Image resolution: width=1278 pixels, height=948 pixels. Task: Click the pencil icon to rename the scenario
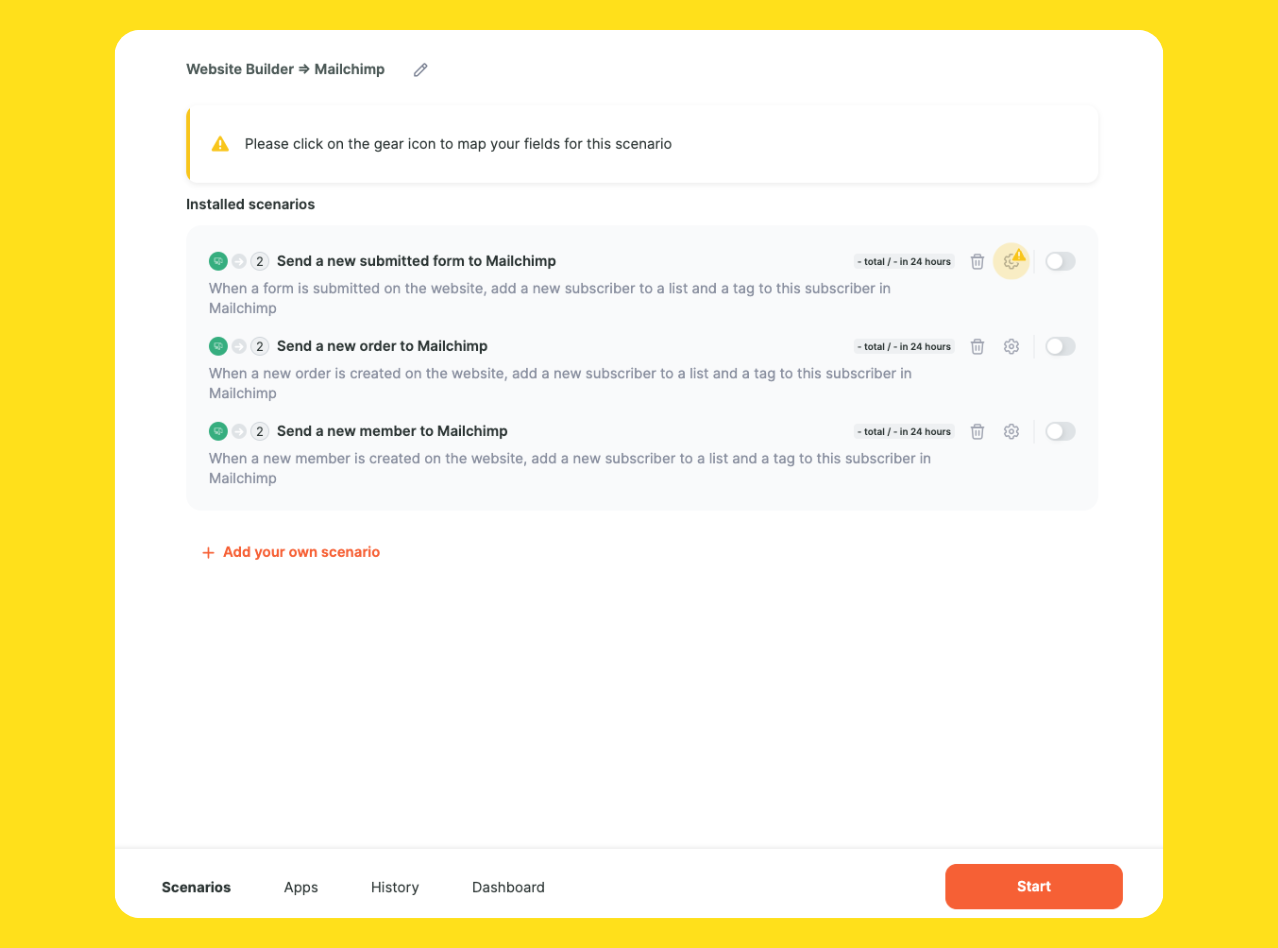pos(419,69)
